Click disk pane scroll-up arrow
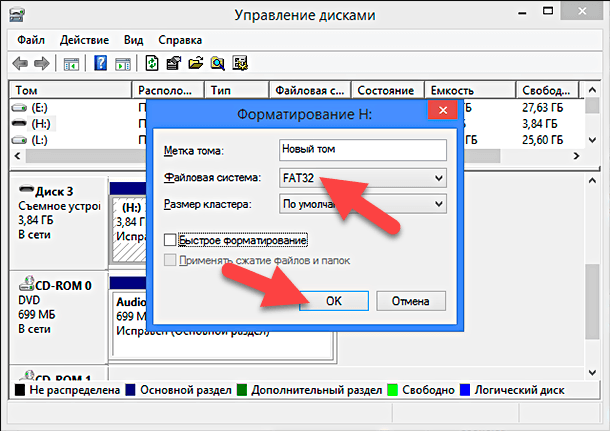This screenshot has width=610, height=431. coord(592,180)
